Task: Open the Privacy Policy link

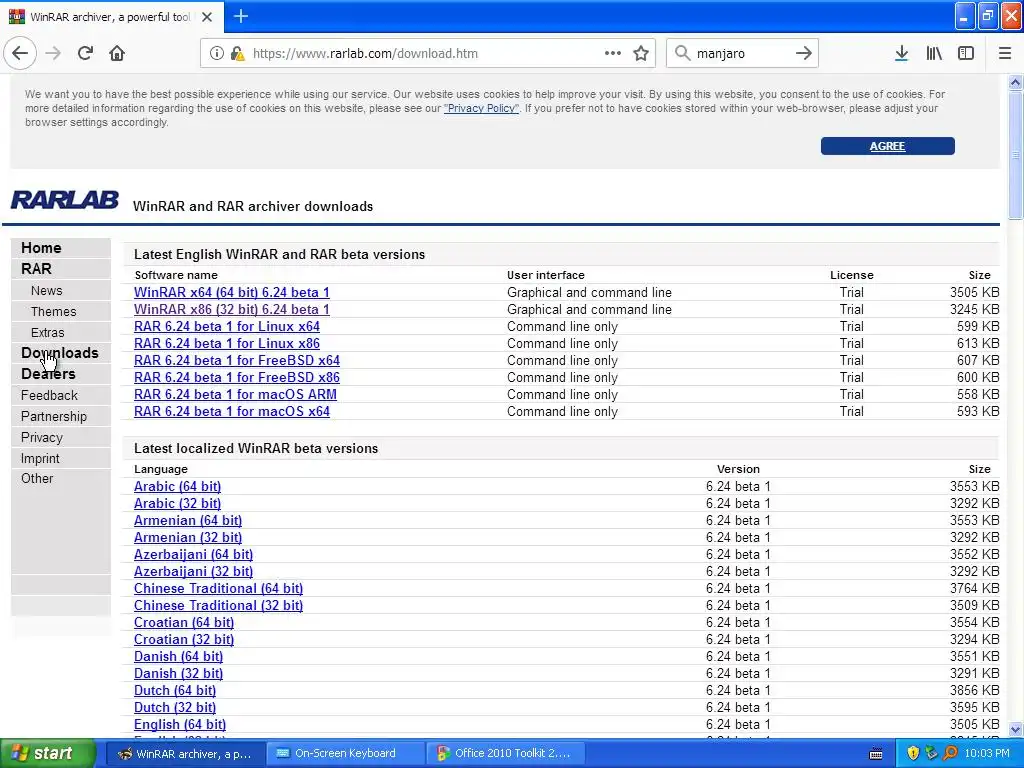Action: point(481,108)
